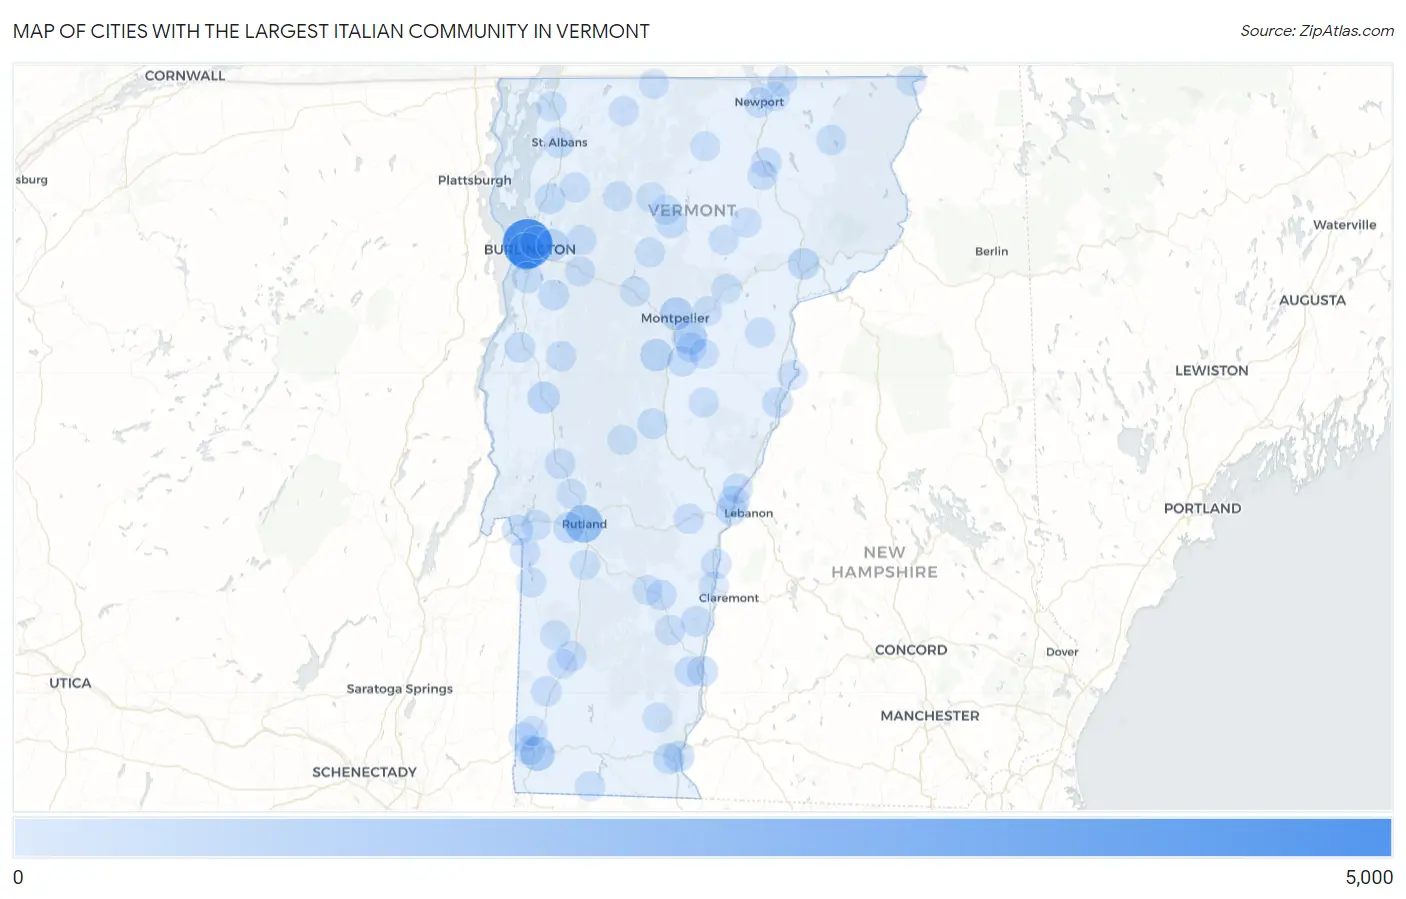This screenshot has width=1406, height=899.
Task: Click the Rutland city bubble marker
Action: tap(584, 523)
